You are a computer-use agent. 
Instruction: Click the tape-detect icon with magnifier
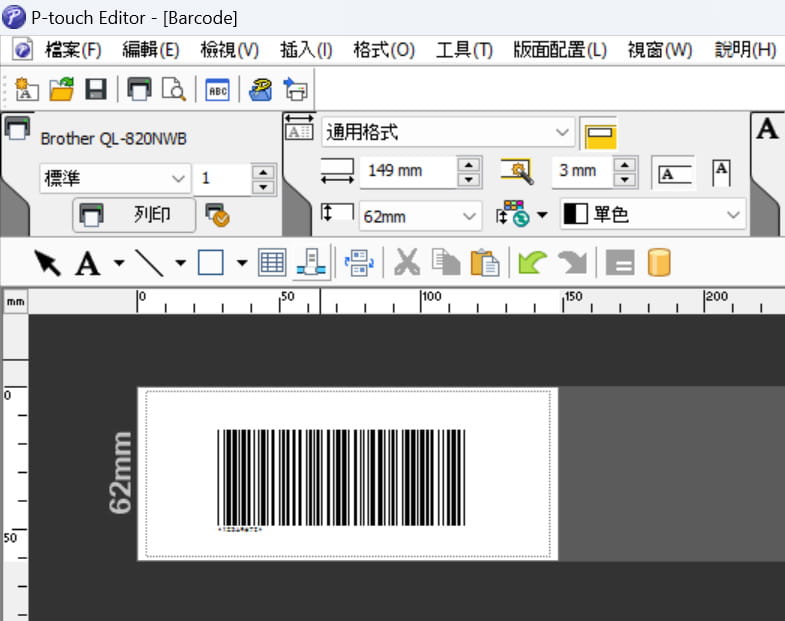click(x=517, y=172)
